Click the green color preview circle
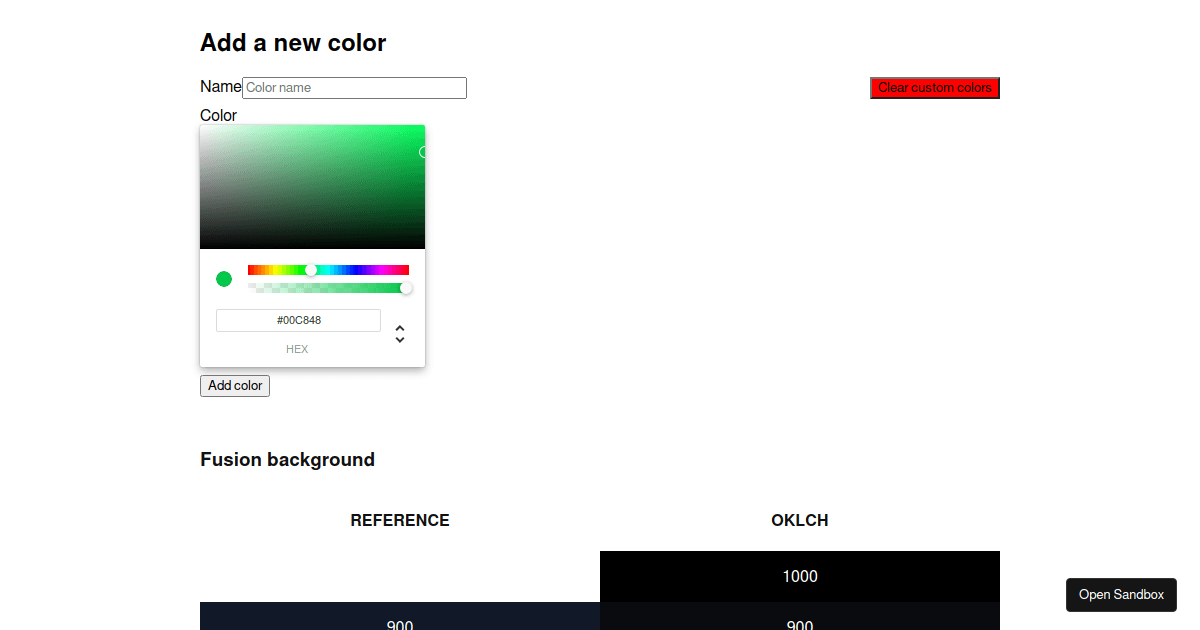 224,279
